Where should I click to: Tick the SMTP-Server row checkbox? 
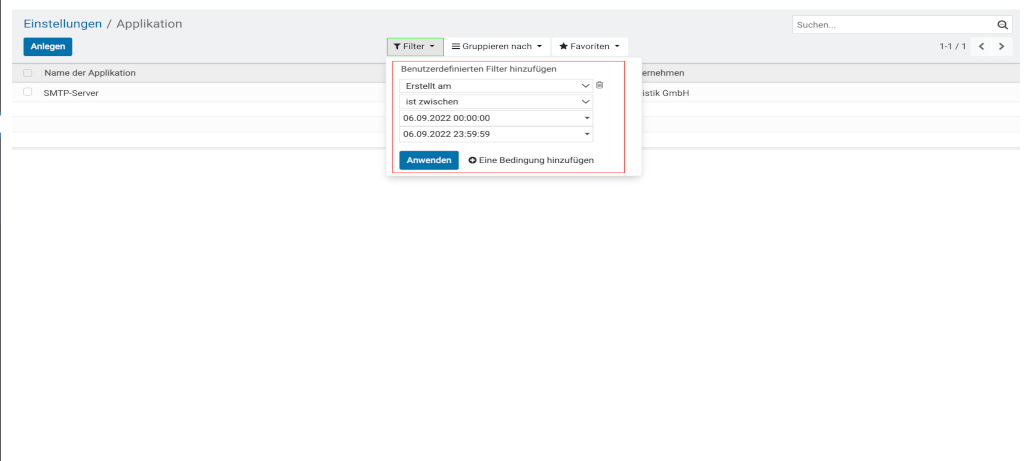click(28, 92)
